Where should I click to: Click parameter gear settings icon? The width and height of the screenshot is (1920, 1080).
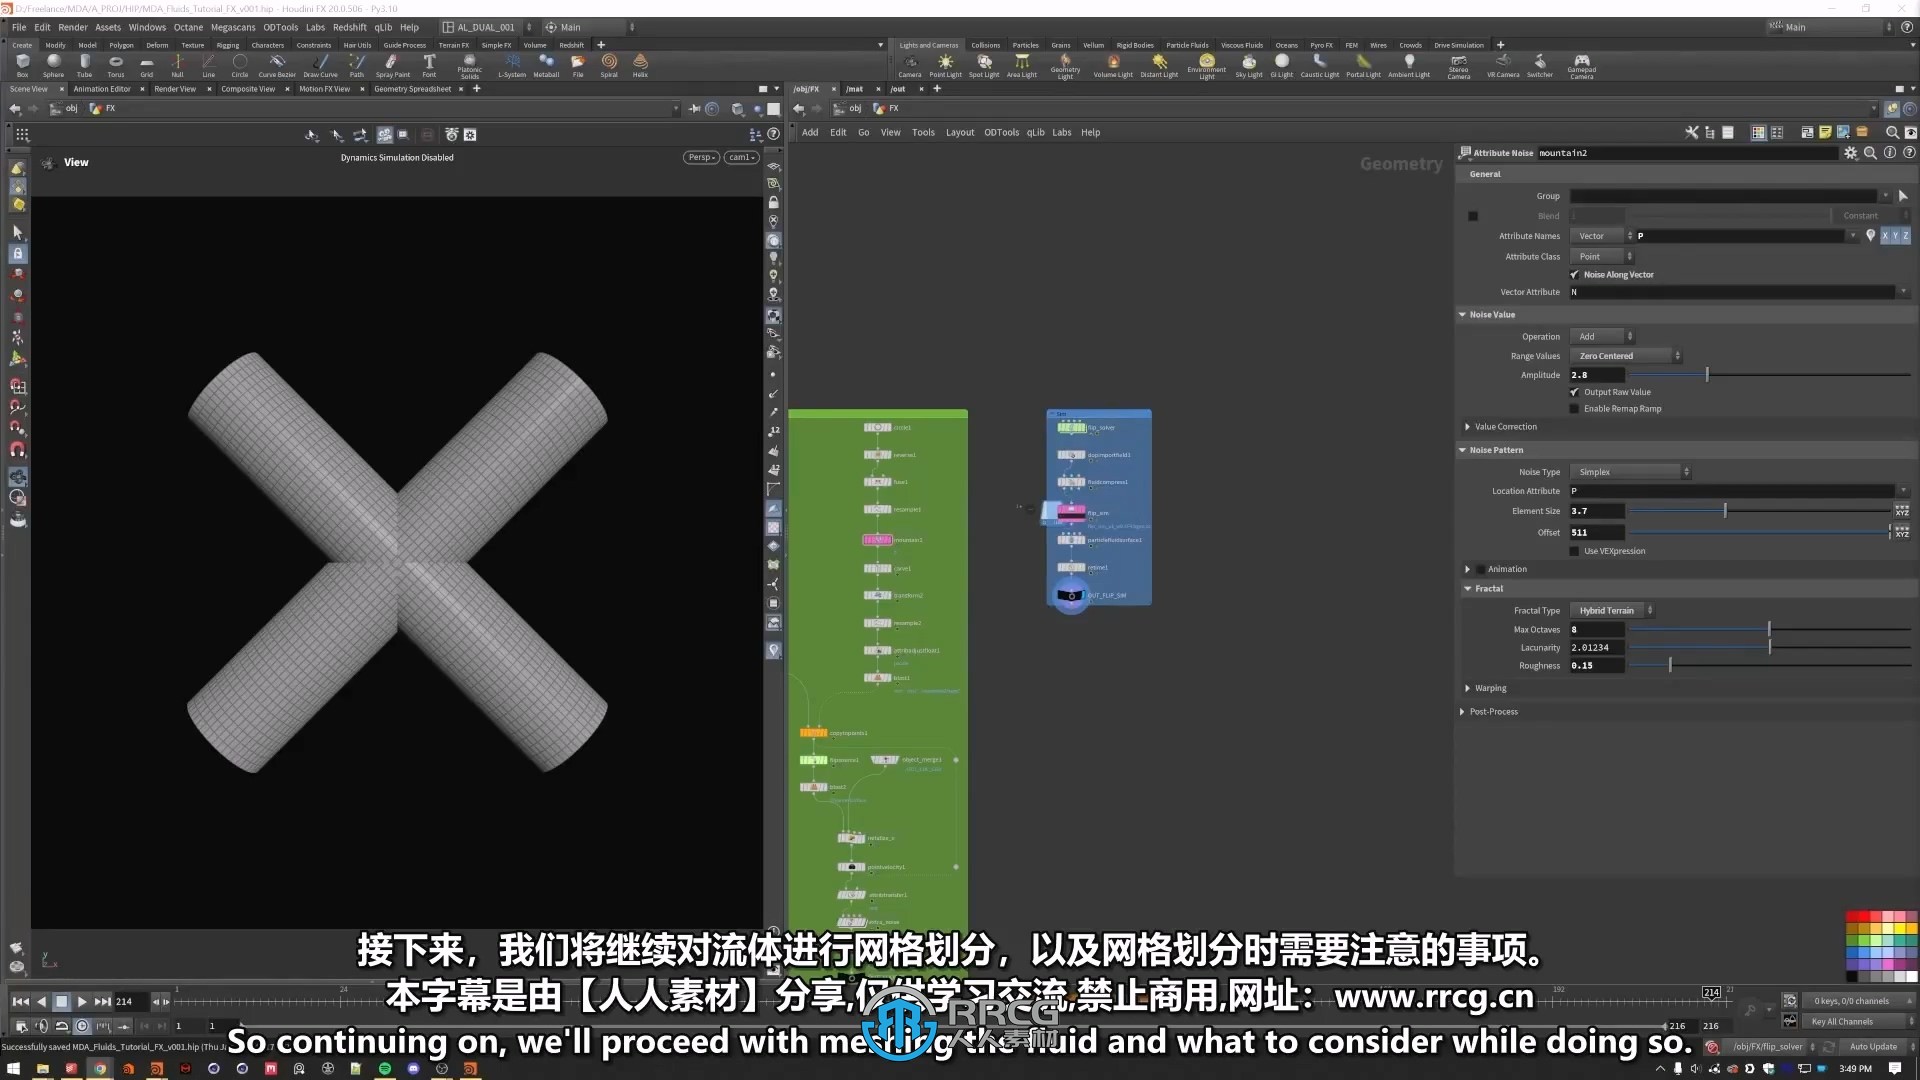point(1851,153)
